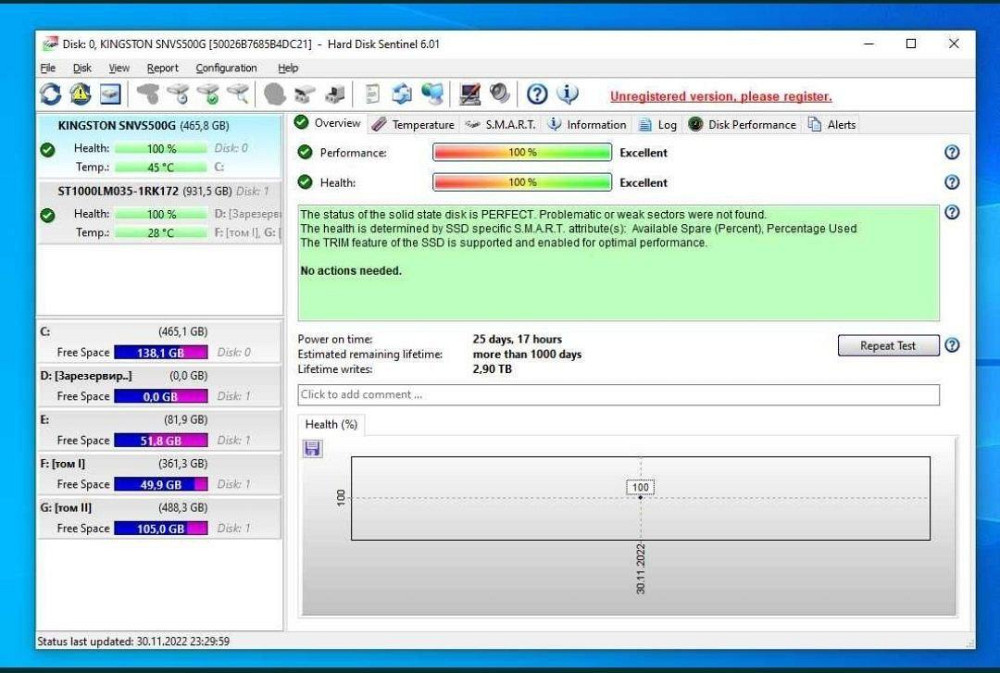Switch to the Temperature tab

point(413,125)
